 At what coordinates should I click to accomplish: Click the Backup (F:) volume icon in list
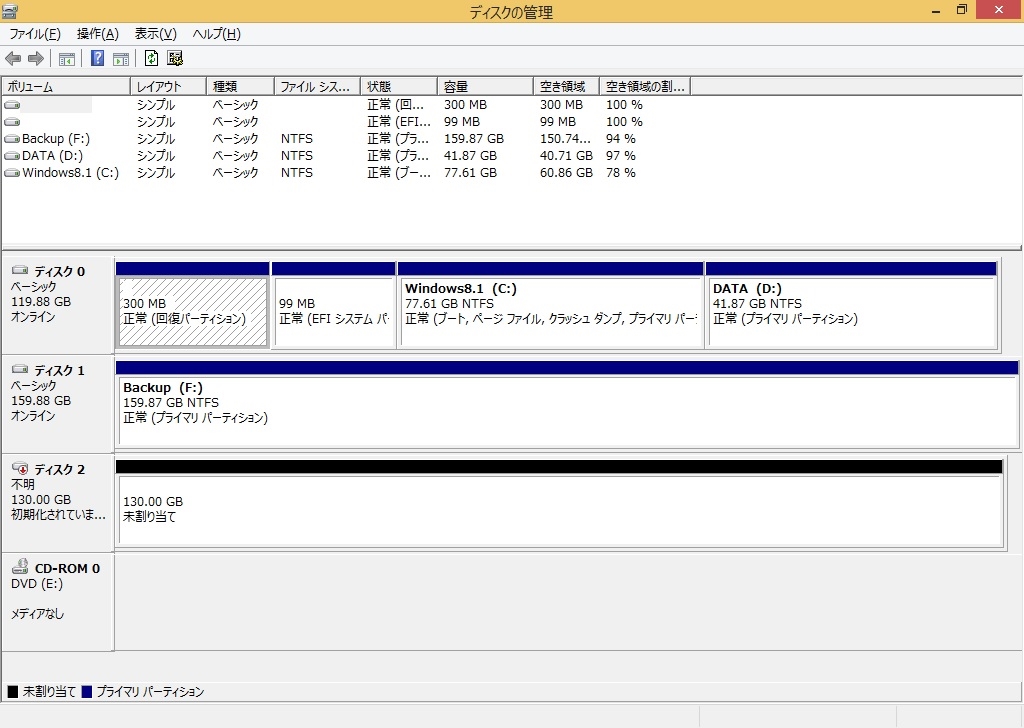click(12, 138)
